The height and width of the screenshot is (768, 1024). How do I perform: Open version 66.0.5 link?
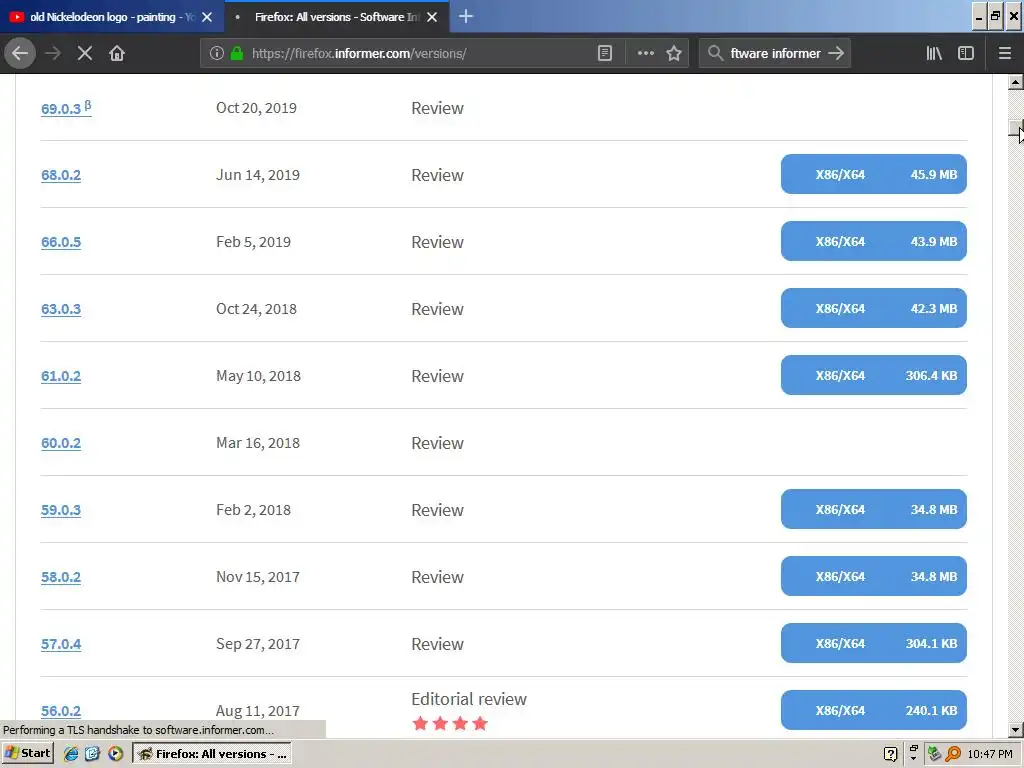click(x=61, y=242)
